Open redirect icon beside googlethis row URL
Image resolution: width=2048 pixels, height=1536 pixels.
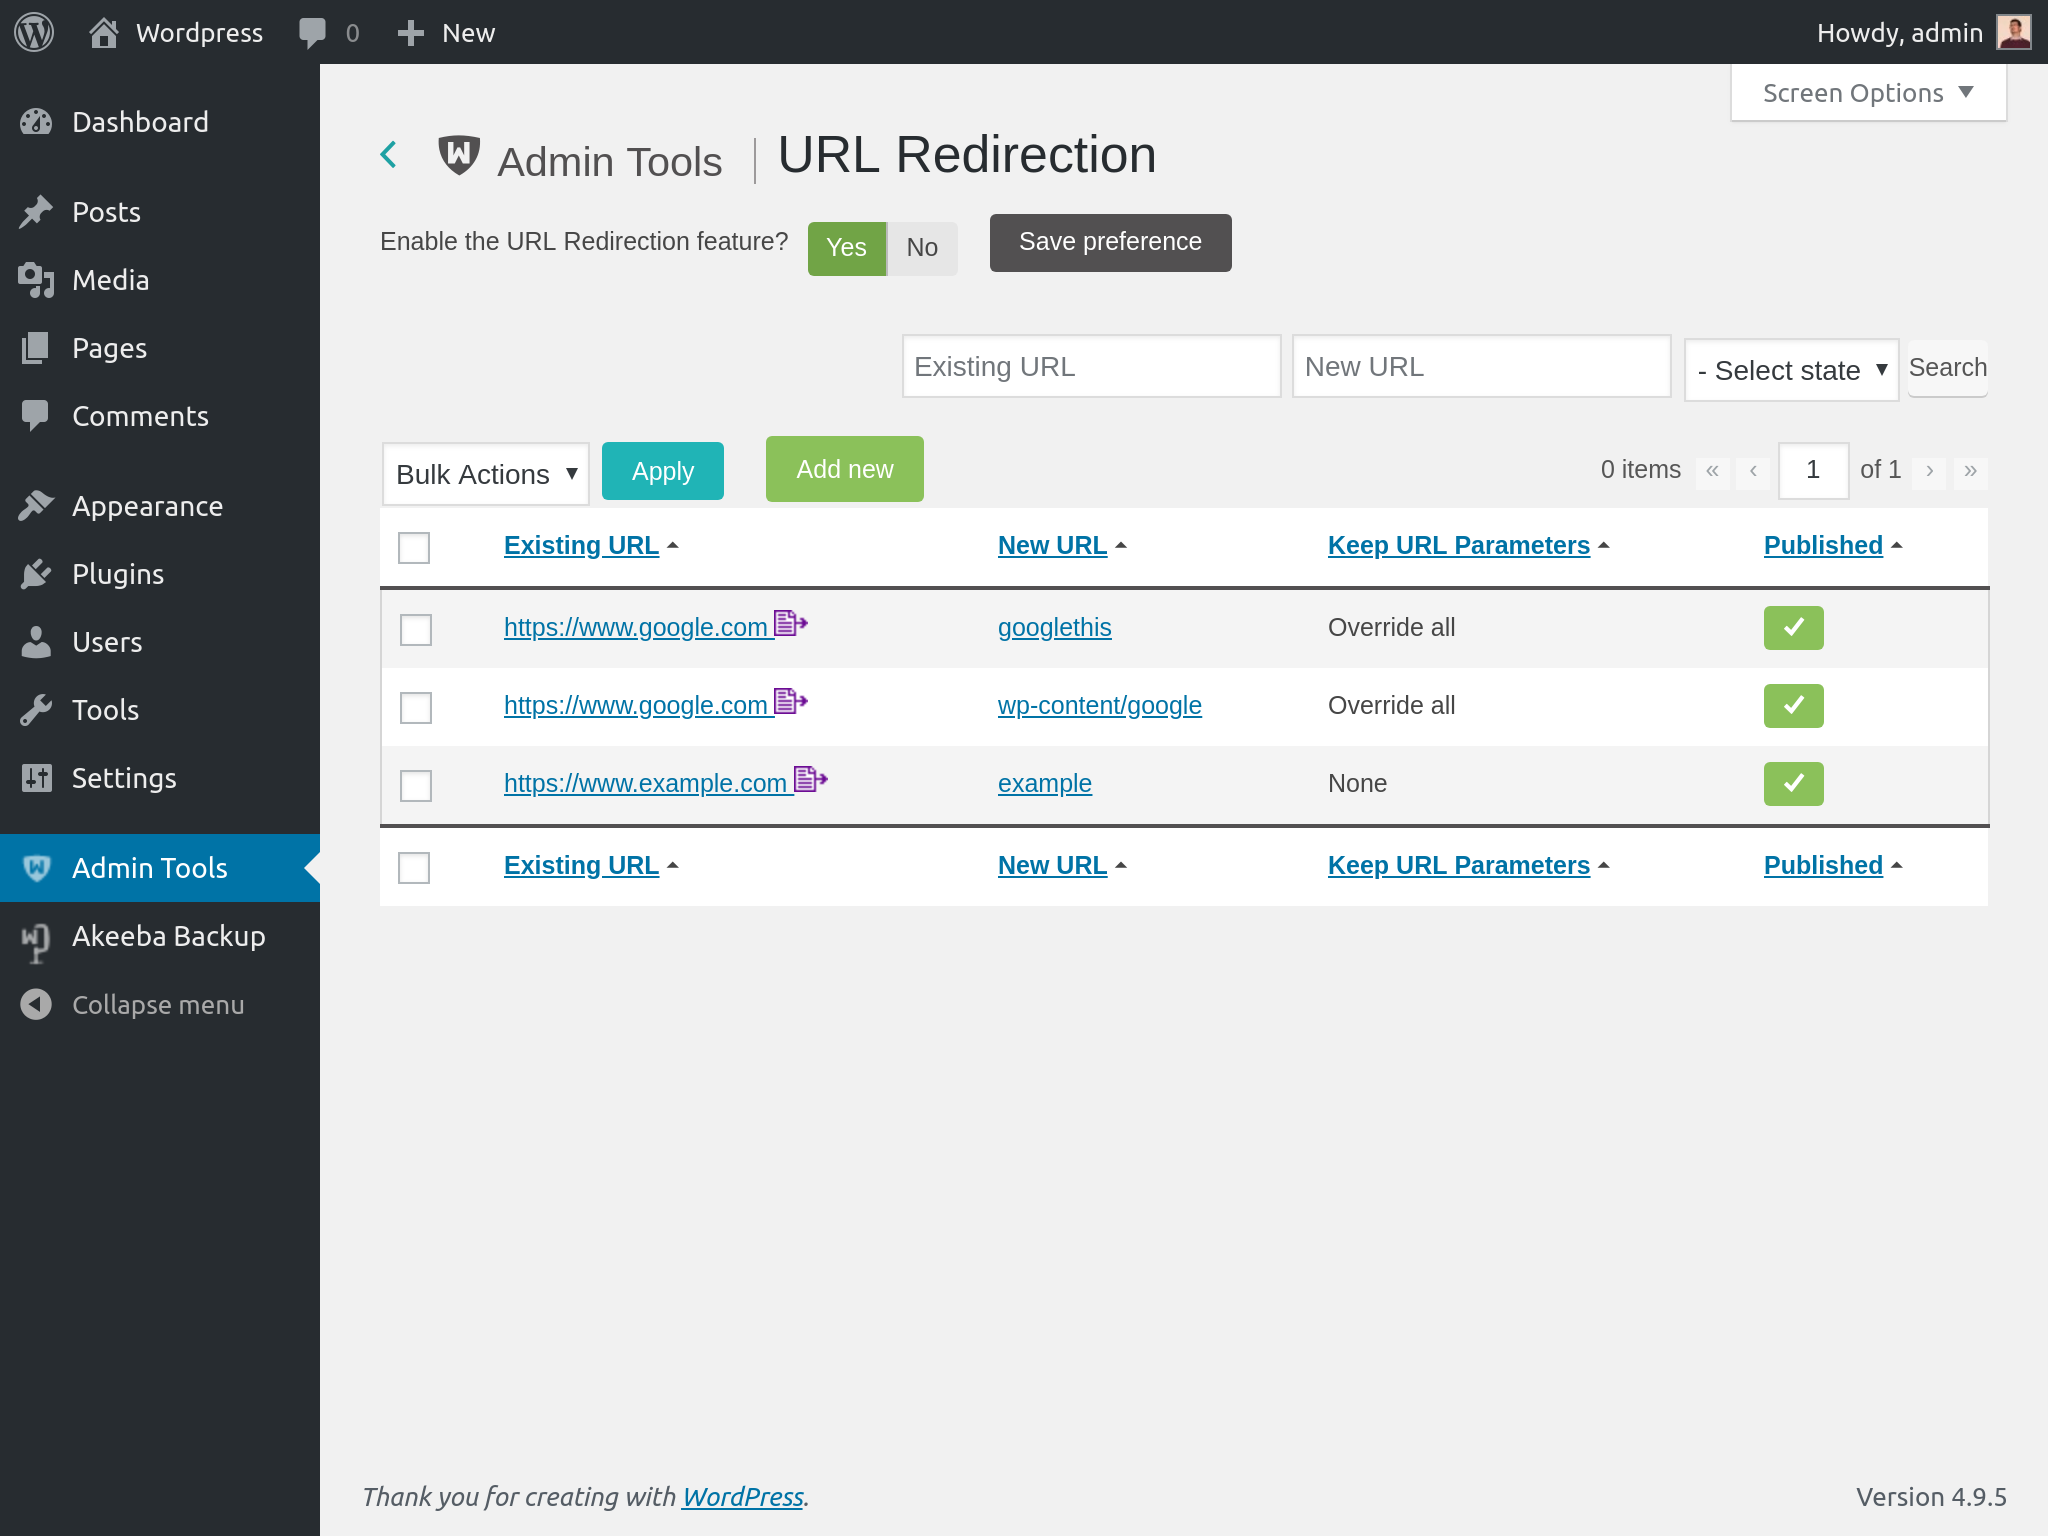[791, 623]
